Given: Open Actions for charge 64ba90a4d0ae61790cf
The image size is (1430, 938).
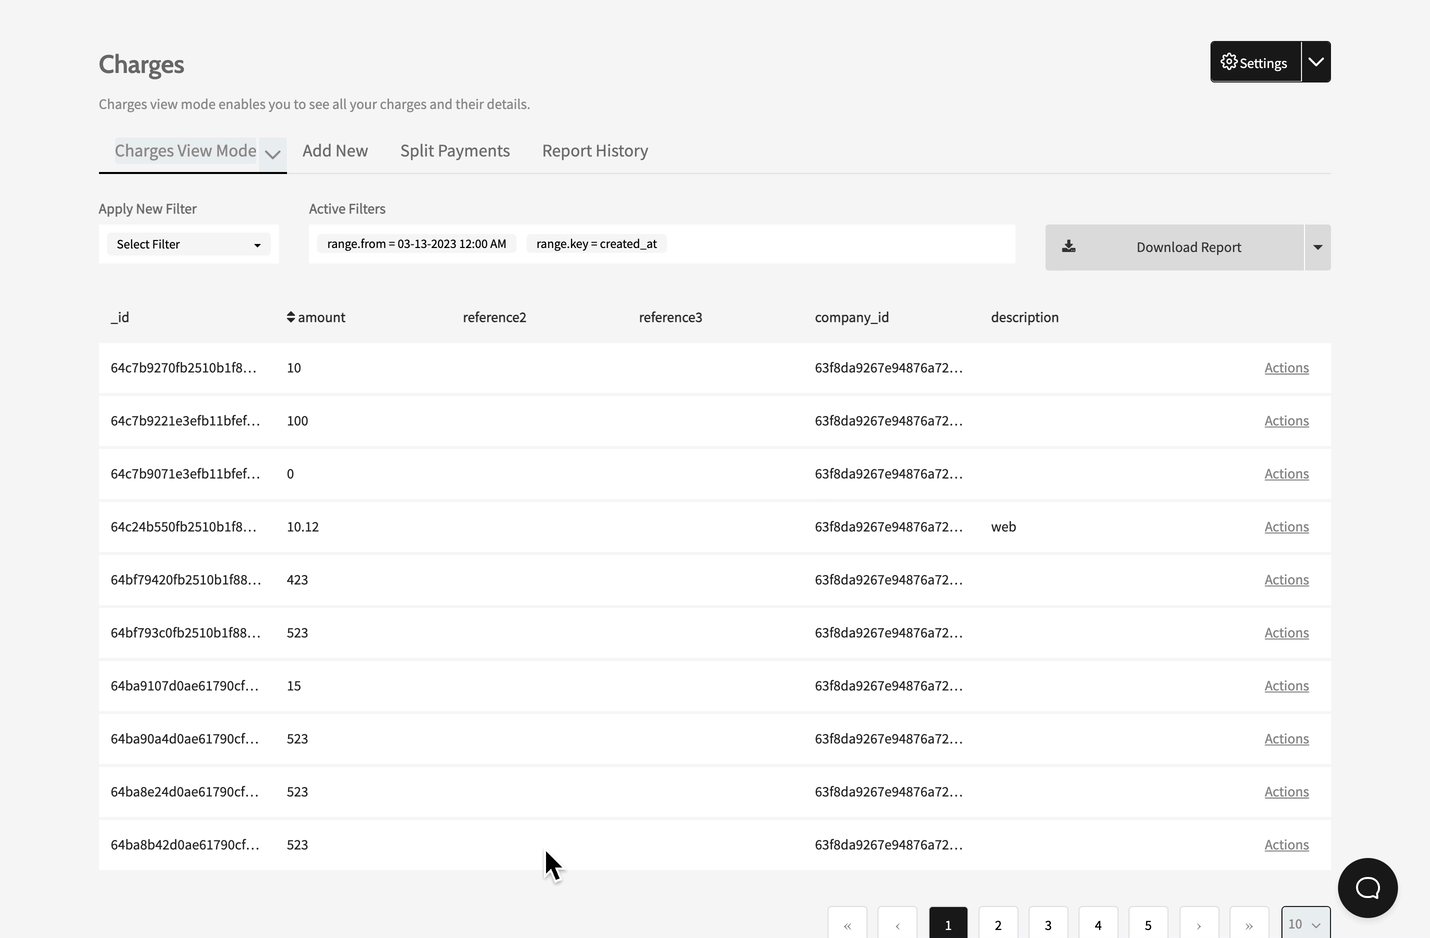Looking at the screenshot, I should coord(1286,739).
